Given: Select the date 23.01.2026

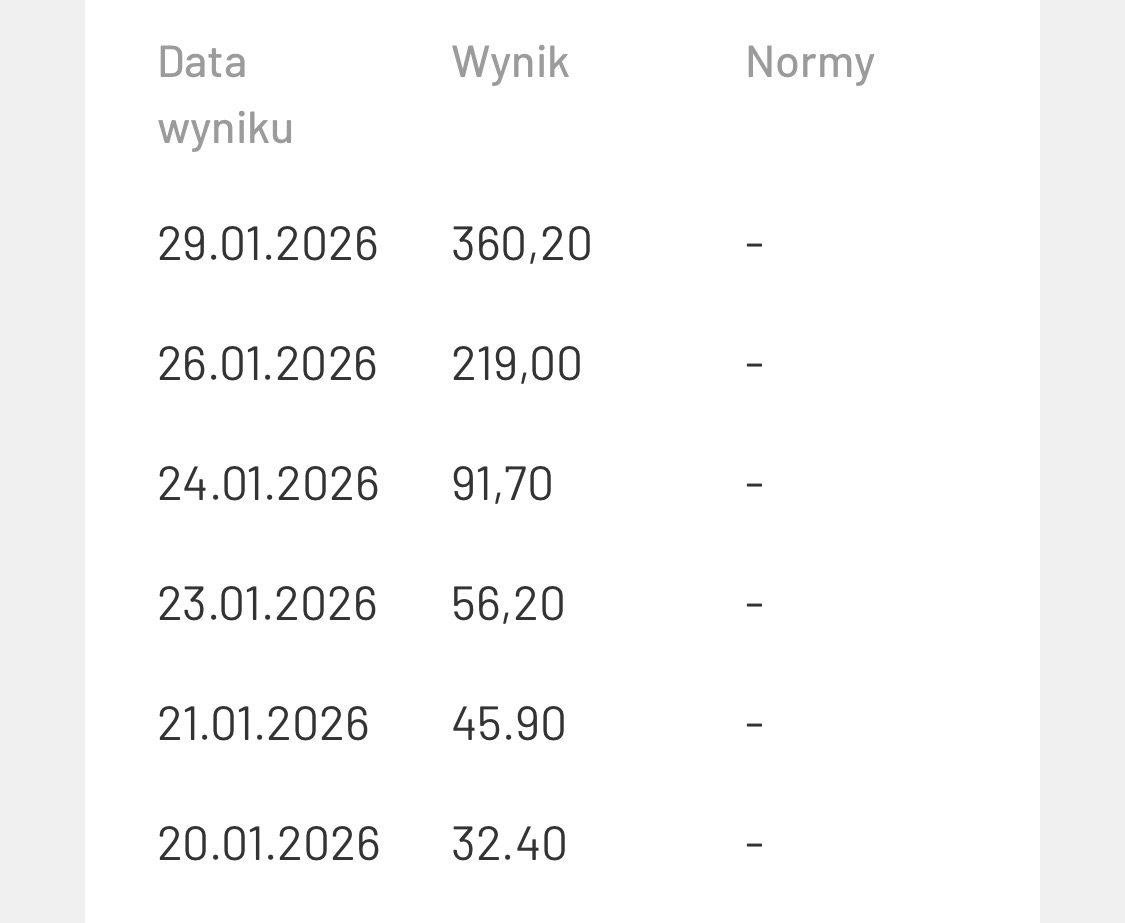Looking at the screenshot, I should (x=267, y=604).
